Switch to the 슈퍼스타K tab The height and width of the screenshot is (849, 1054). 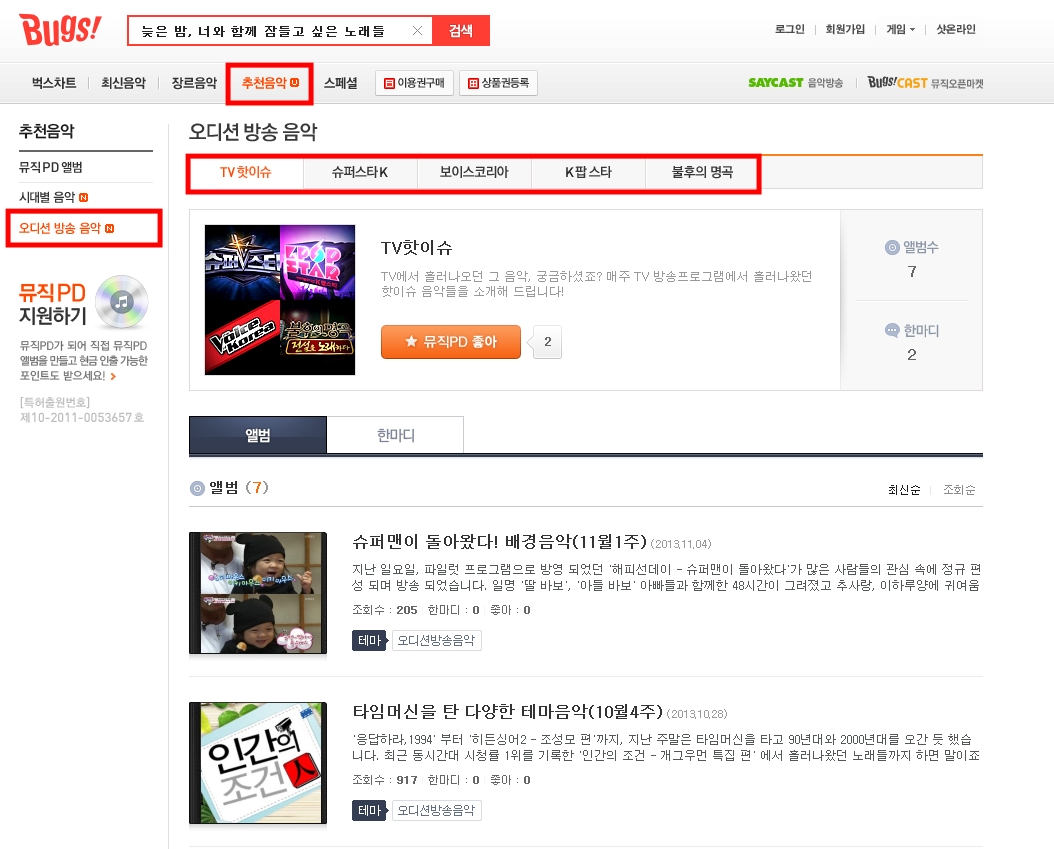[360, 172]
